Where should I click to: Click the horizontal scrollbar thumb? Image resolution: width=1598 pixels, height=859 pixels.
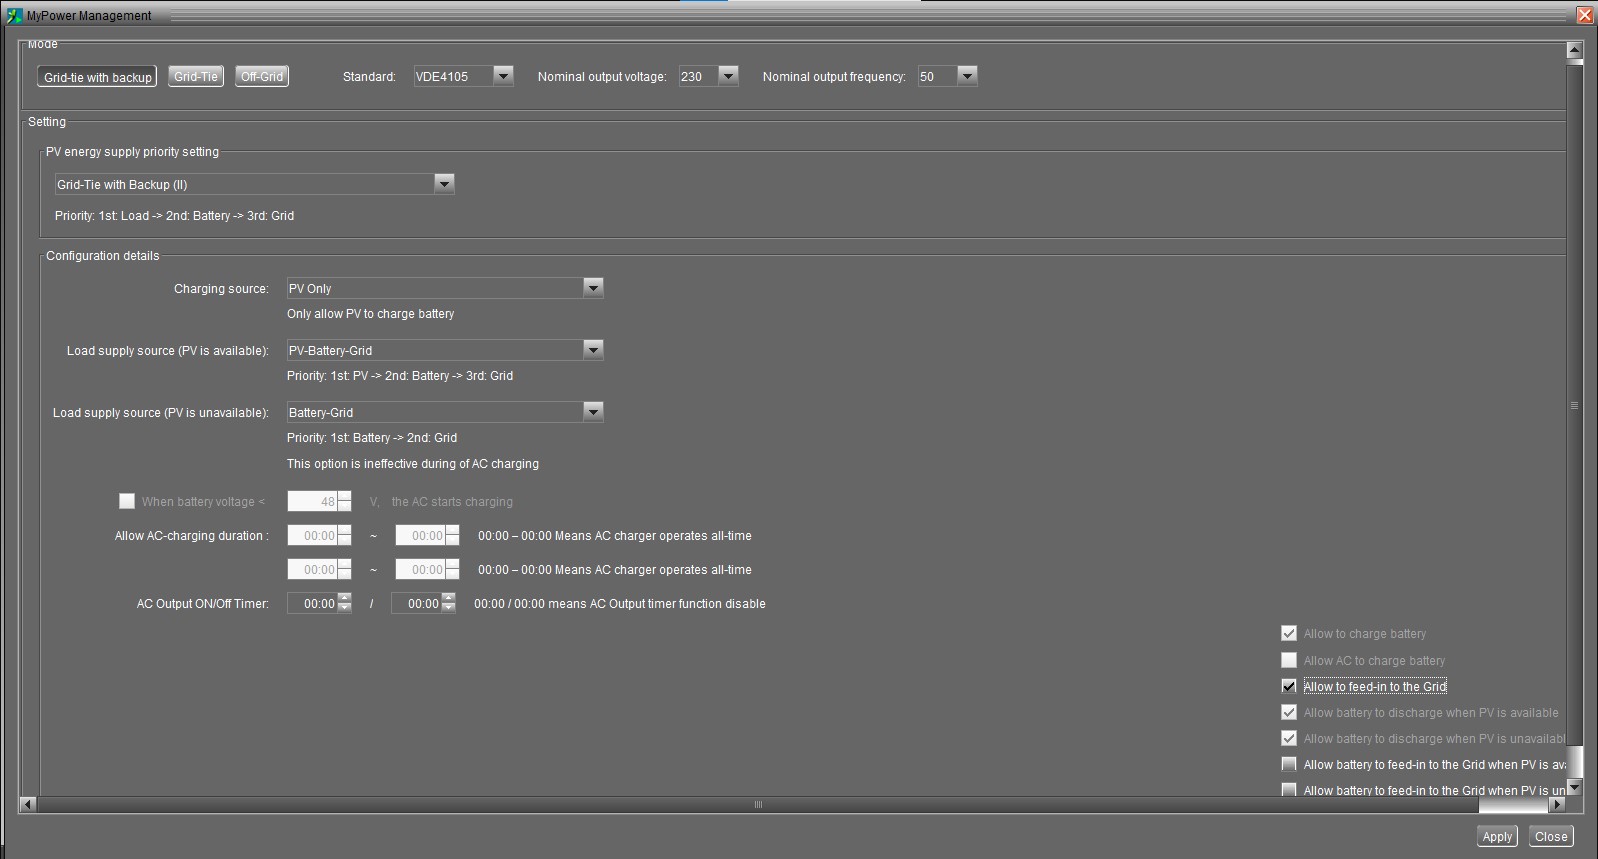point(758,804)
